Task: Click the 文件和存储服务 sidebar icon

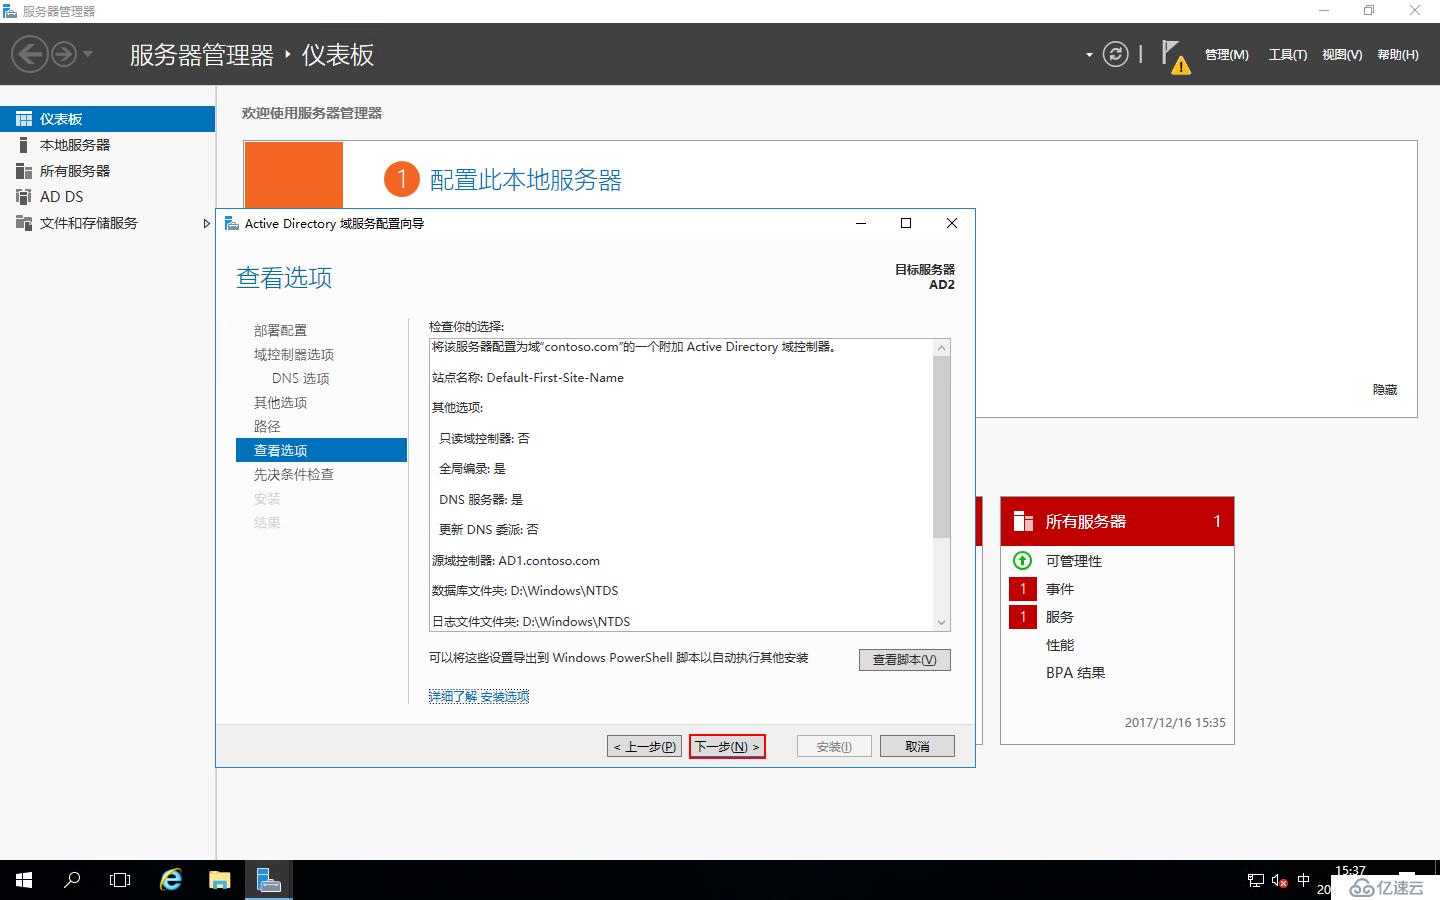Action: coord(24,223)
